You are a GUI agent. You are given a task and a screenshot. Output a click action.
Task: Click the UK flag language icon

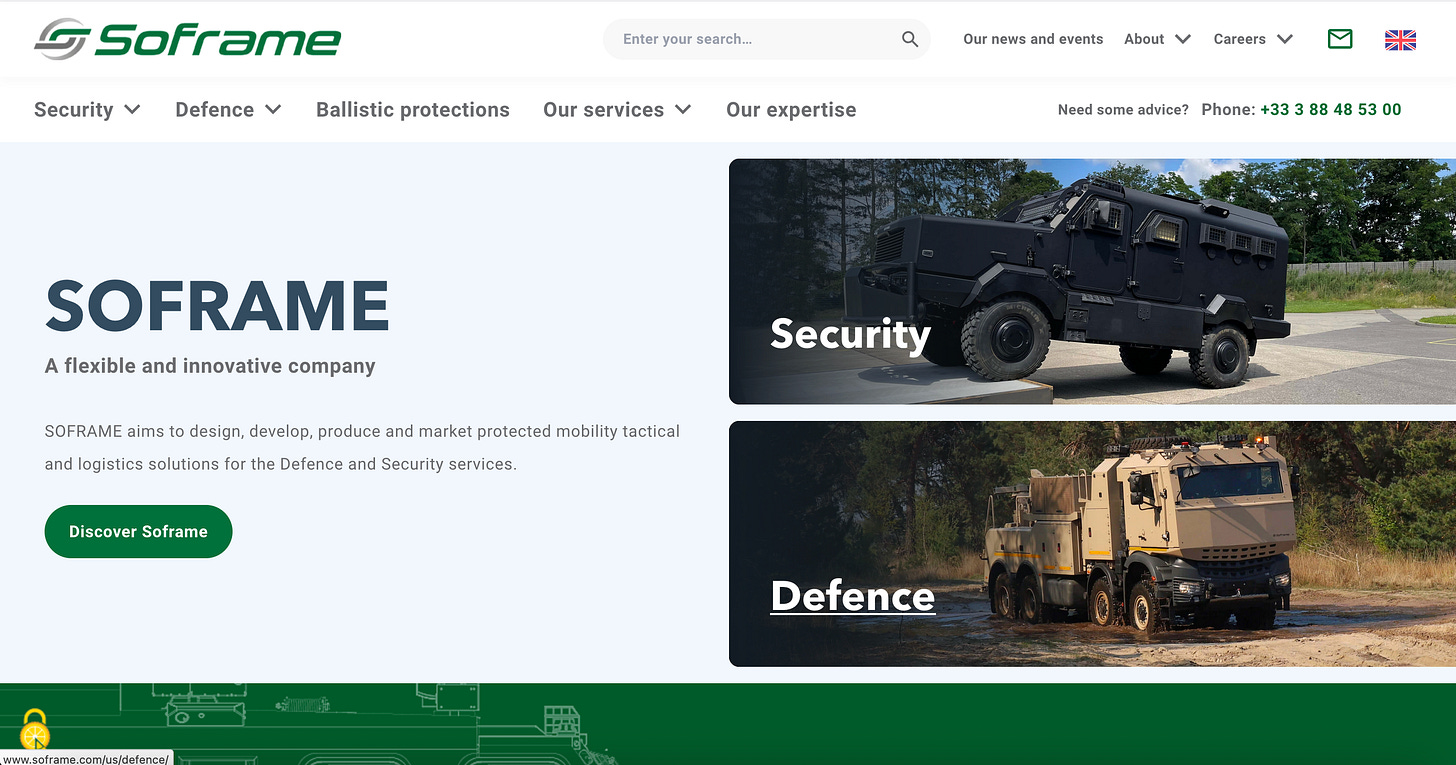click(x=1400, y=39)
